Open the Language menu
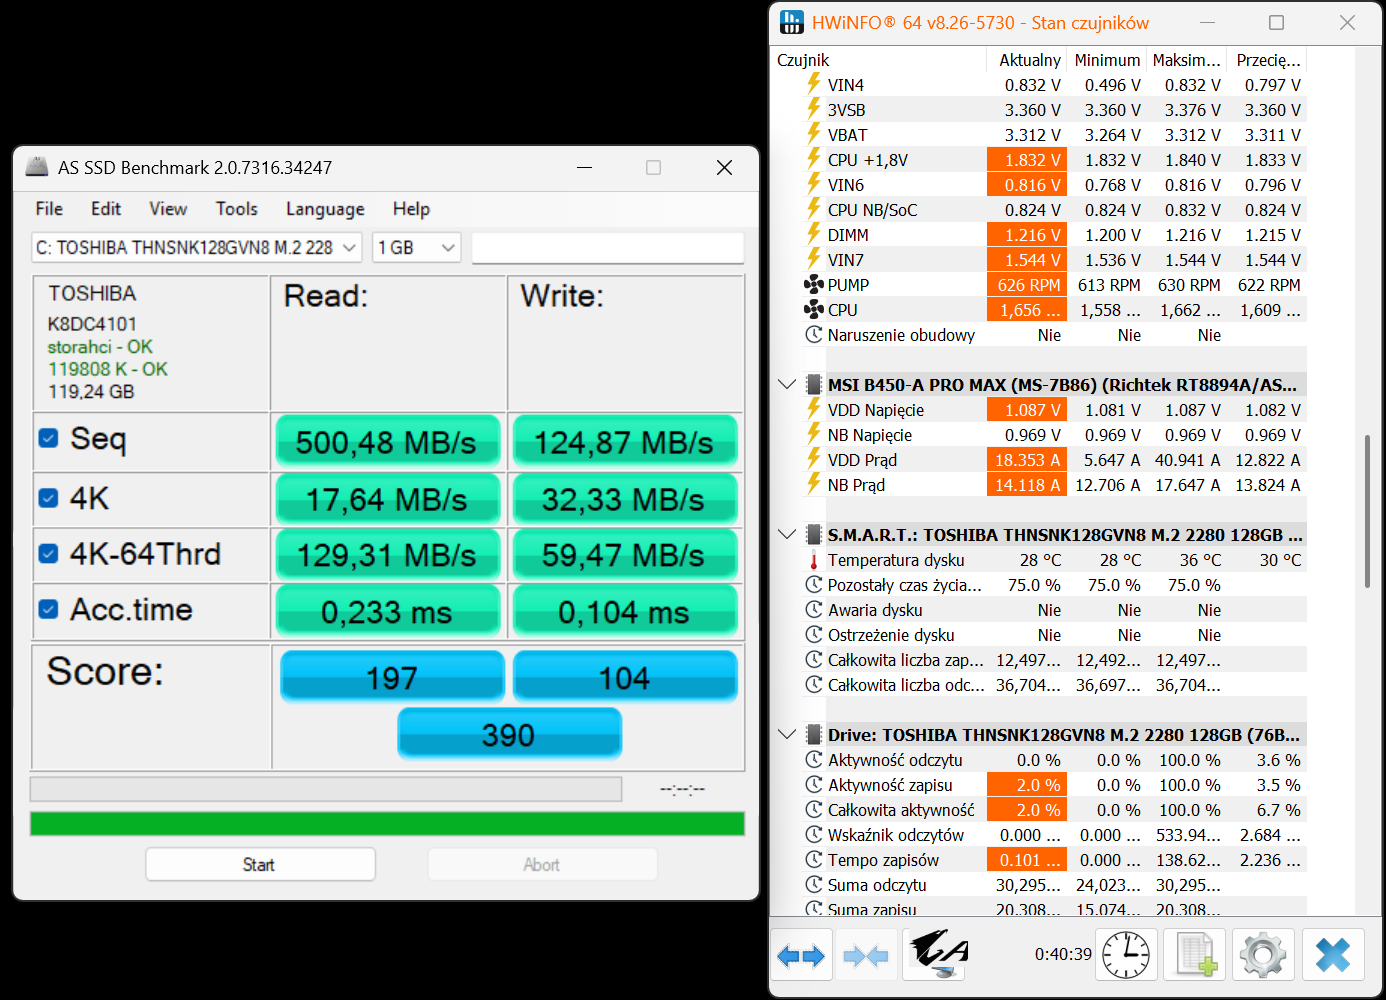 325,209
